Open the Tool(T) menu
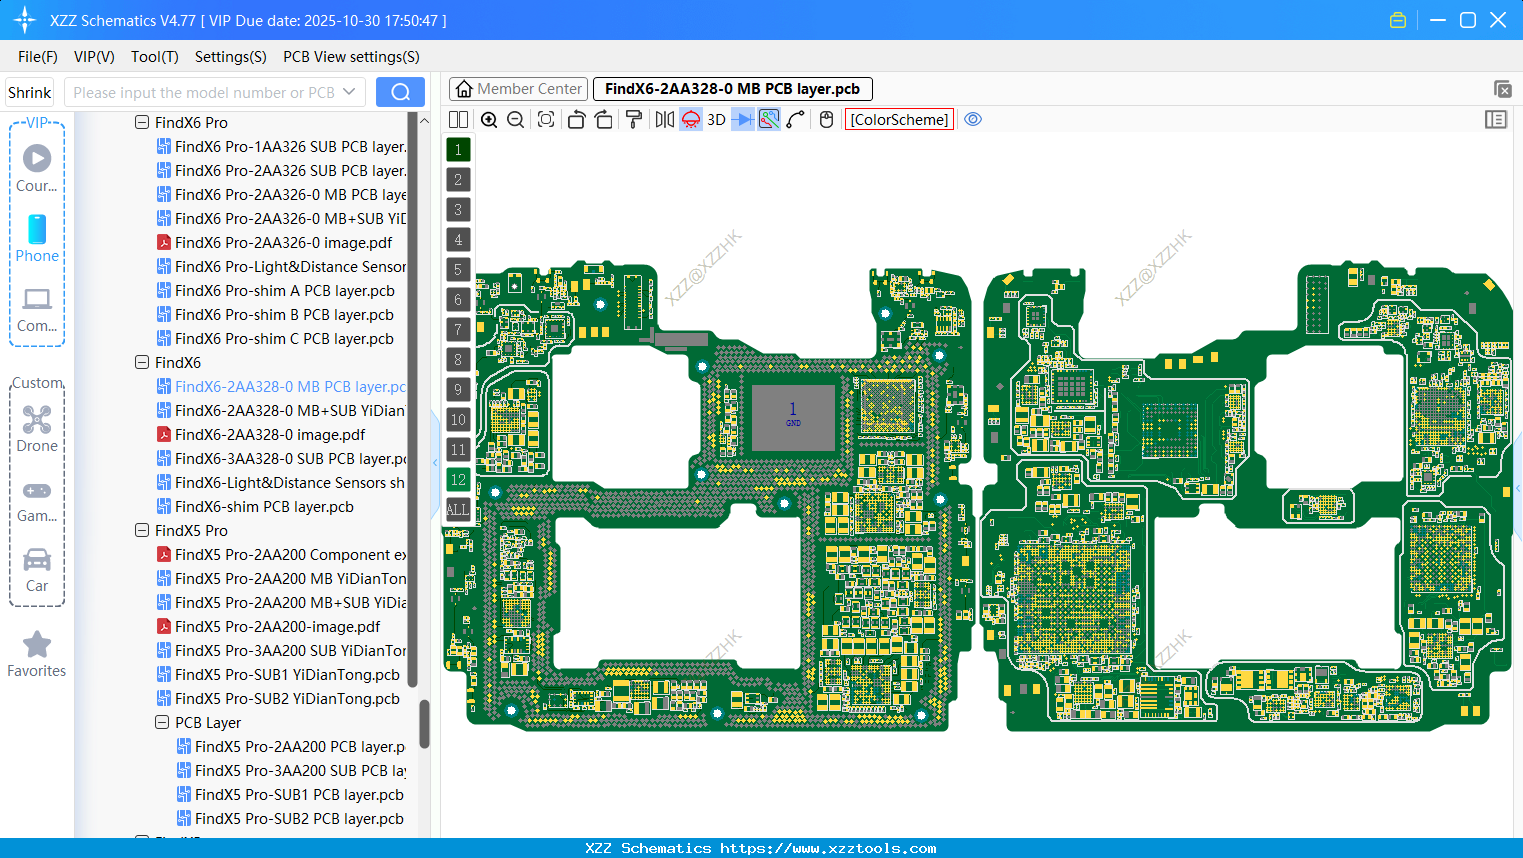Screen dimensions: 1523x858 pyautogui.click(x=155, y=57)
